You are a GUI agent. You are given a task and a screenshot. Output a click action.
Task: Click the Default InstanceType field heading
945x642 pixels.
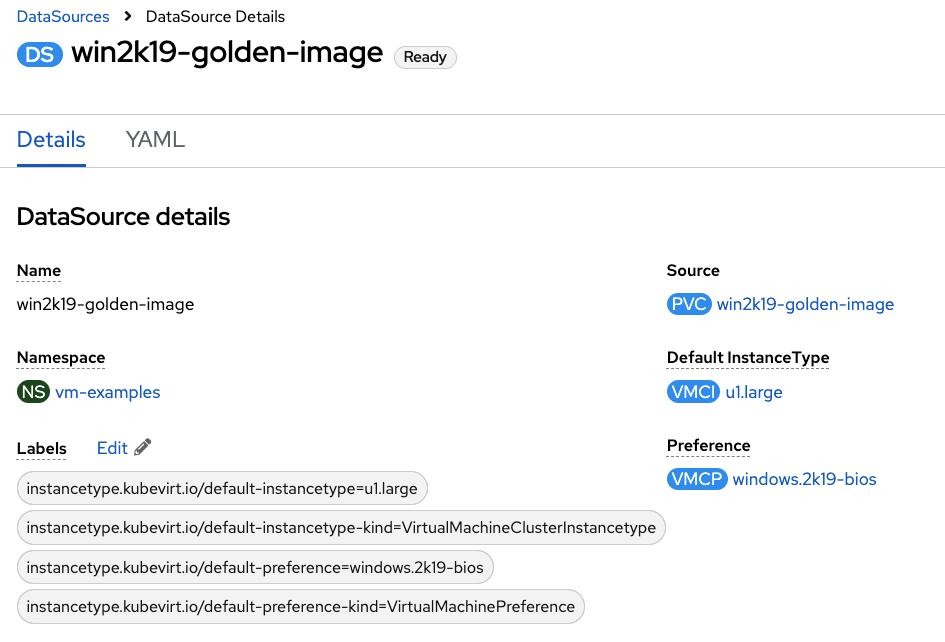(748, 358)
